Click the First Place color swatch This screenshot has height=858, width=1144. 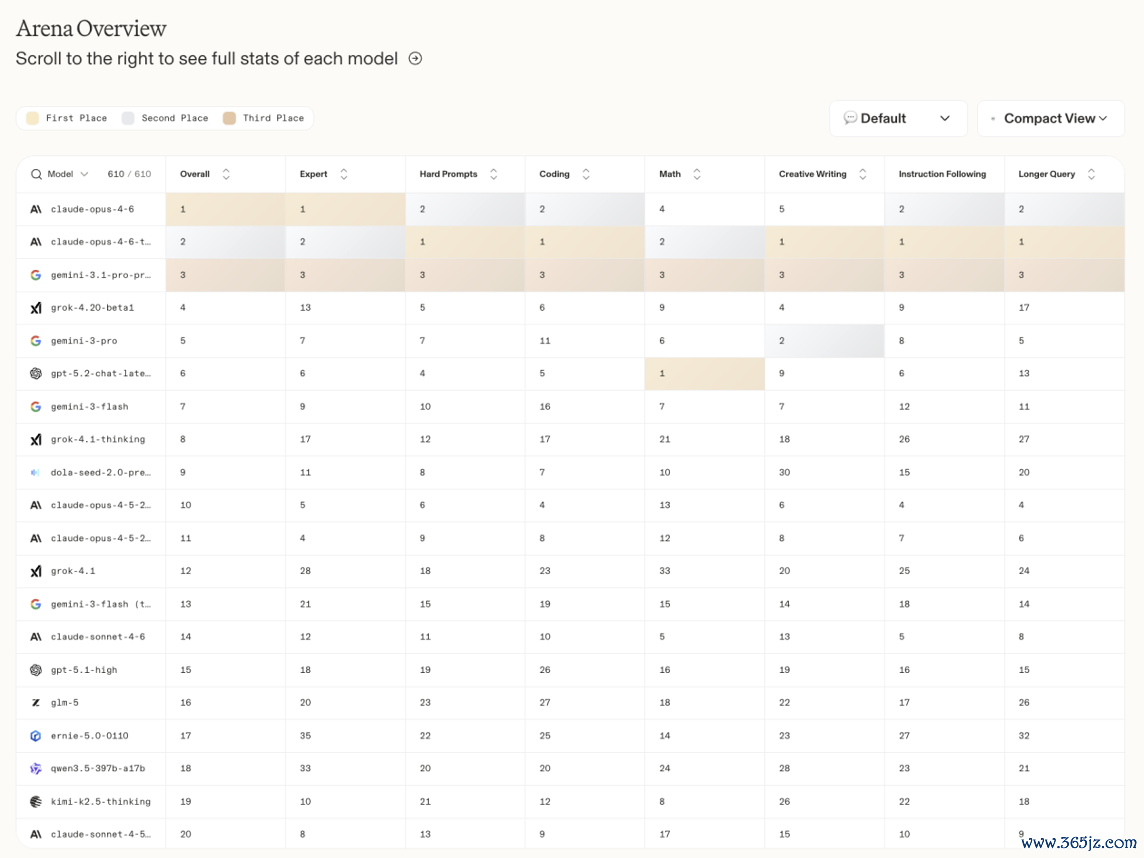tap(33, 118)
